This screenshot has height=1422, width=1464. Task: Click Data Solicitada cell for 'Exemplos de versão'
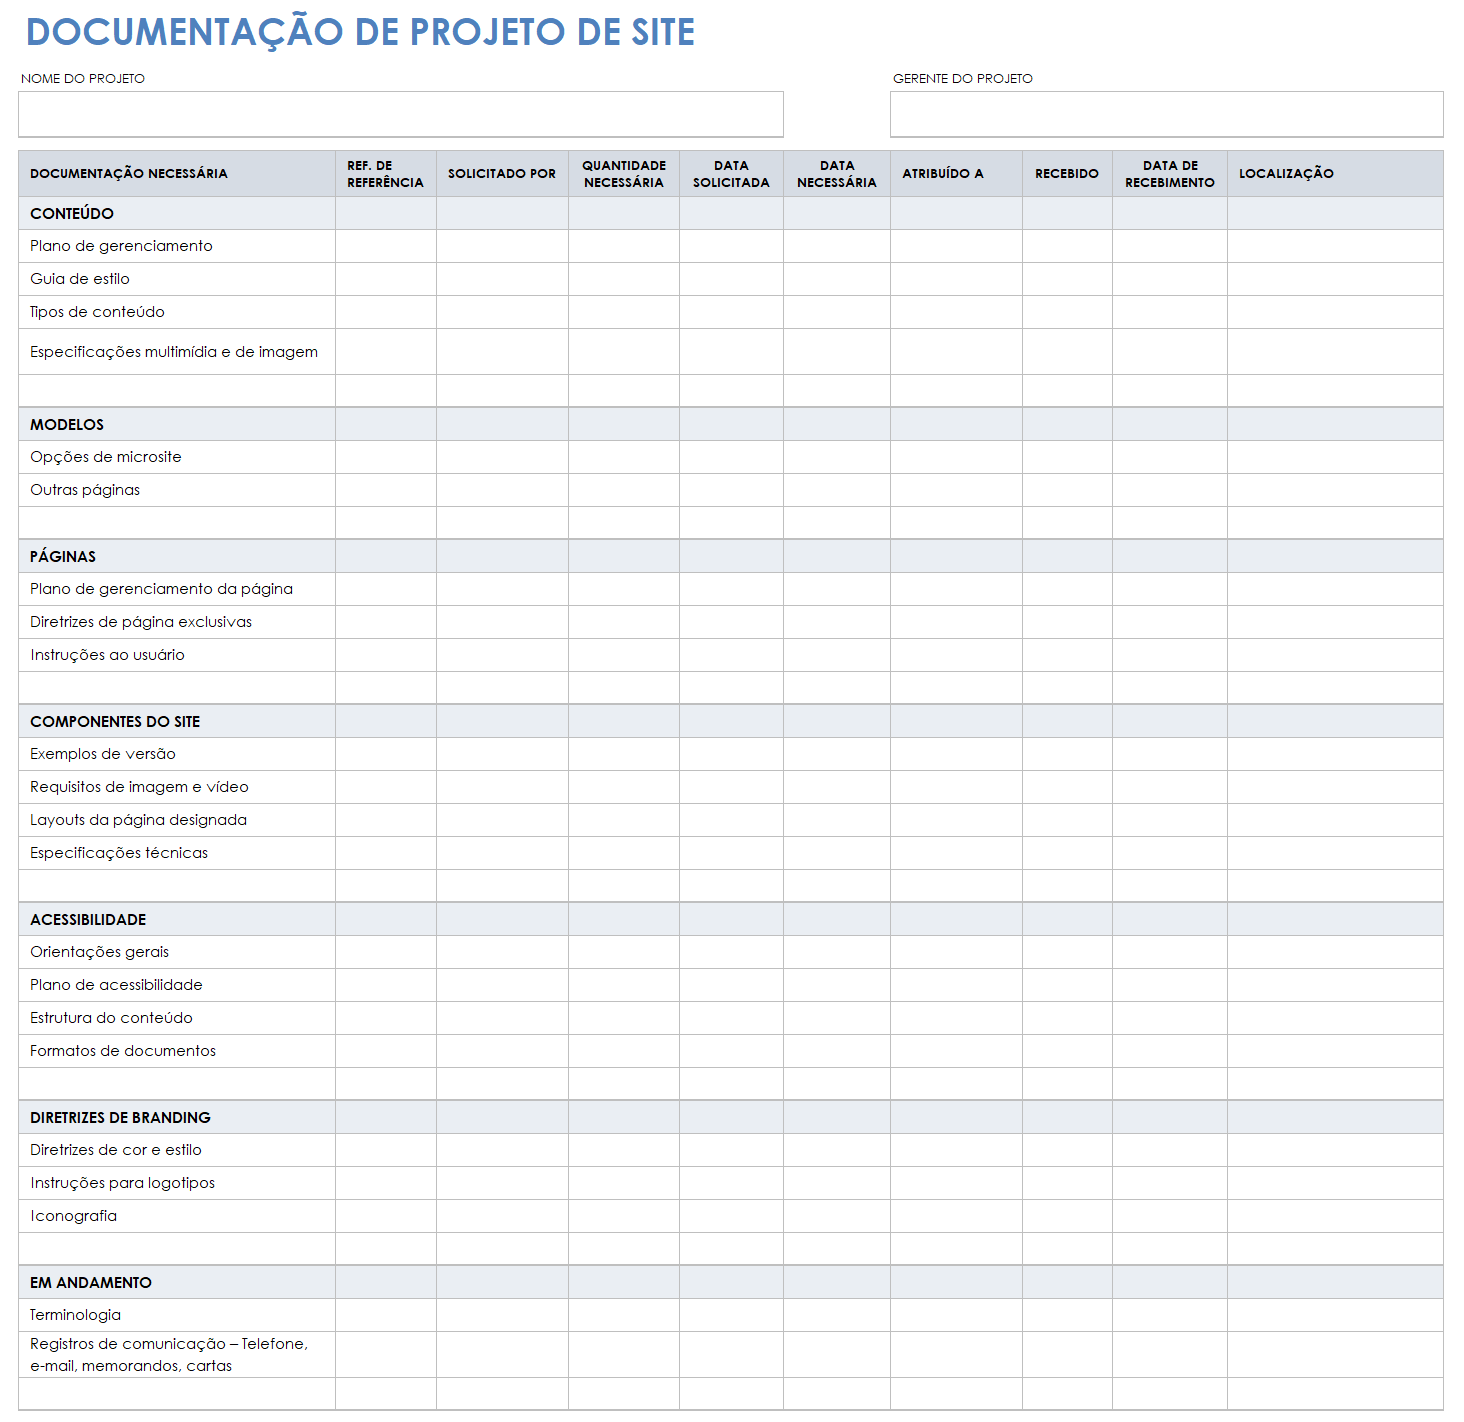coord(731,754)
